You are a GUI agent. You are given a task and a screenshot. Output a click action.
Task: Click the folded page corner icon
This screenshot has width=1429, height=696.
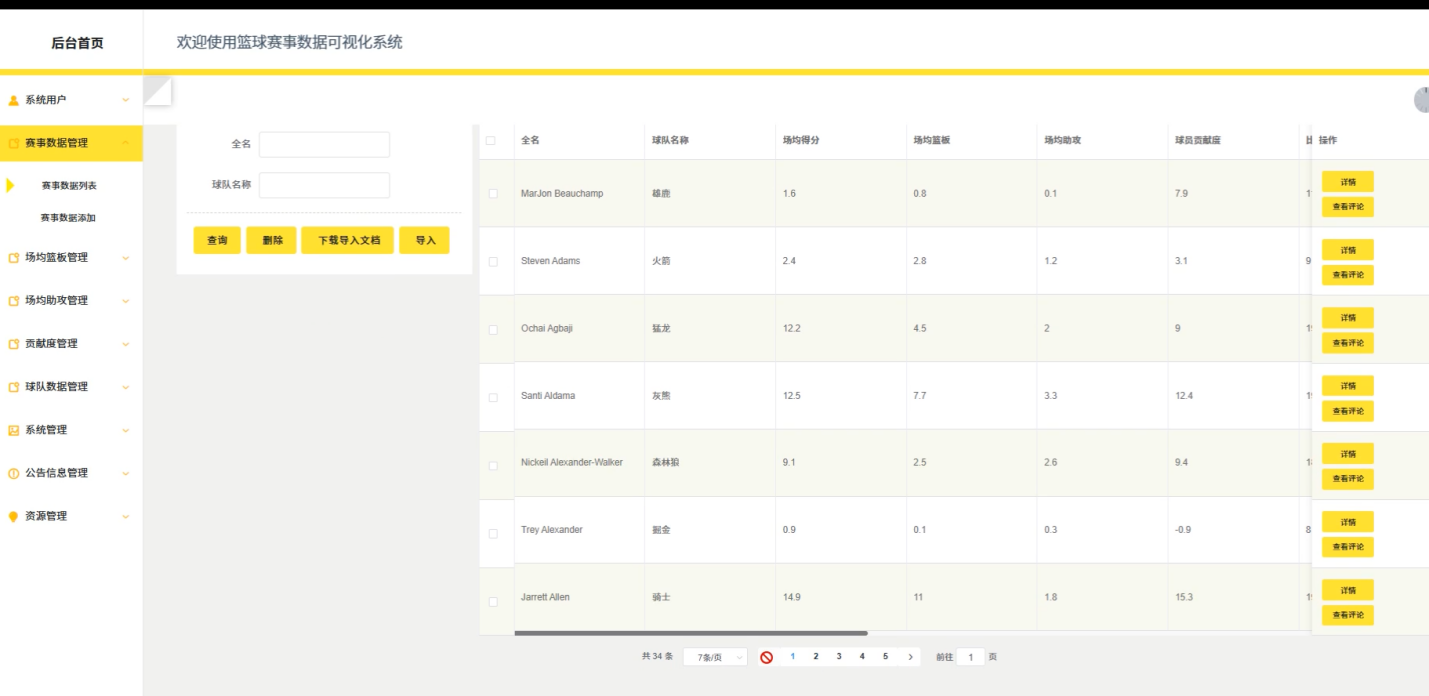point(158,91)
